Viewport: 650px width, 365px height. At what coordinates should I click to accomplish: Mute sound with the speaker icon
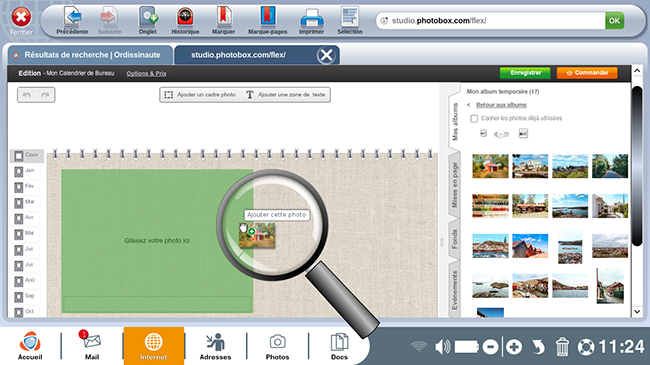point(443,347)
